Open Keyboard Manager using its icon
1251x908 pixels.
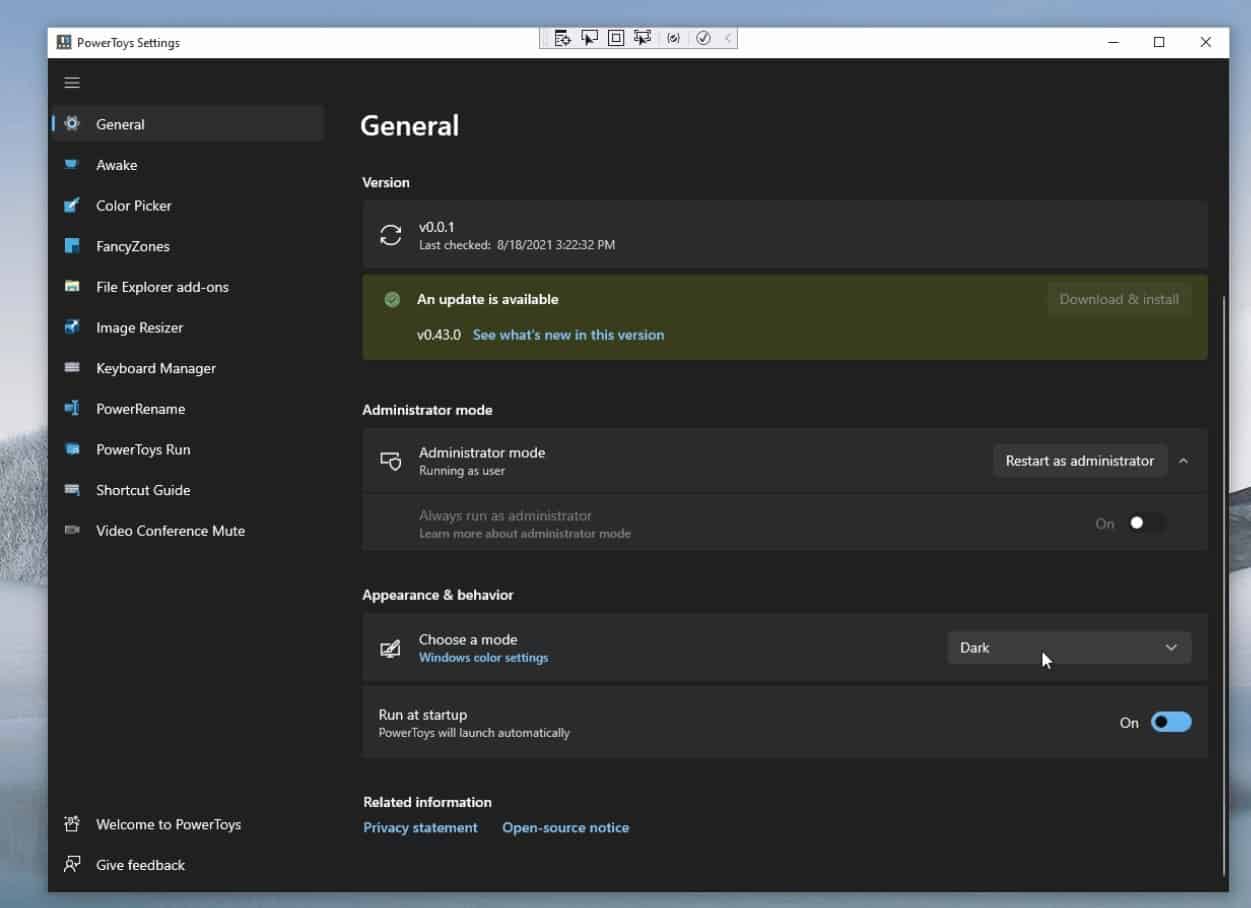tap(72, 368)
